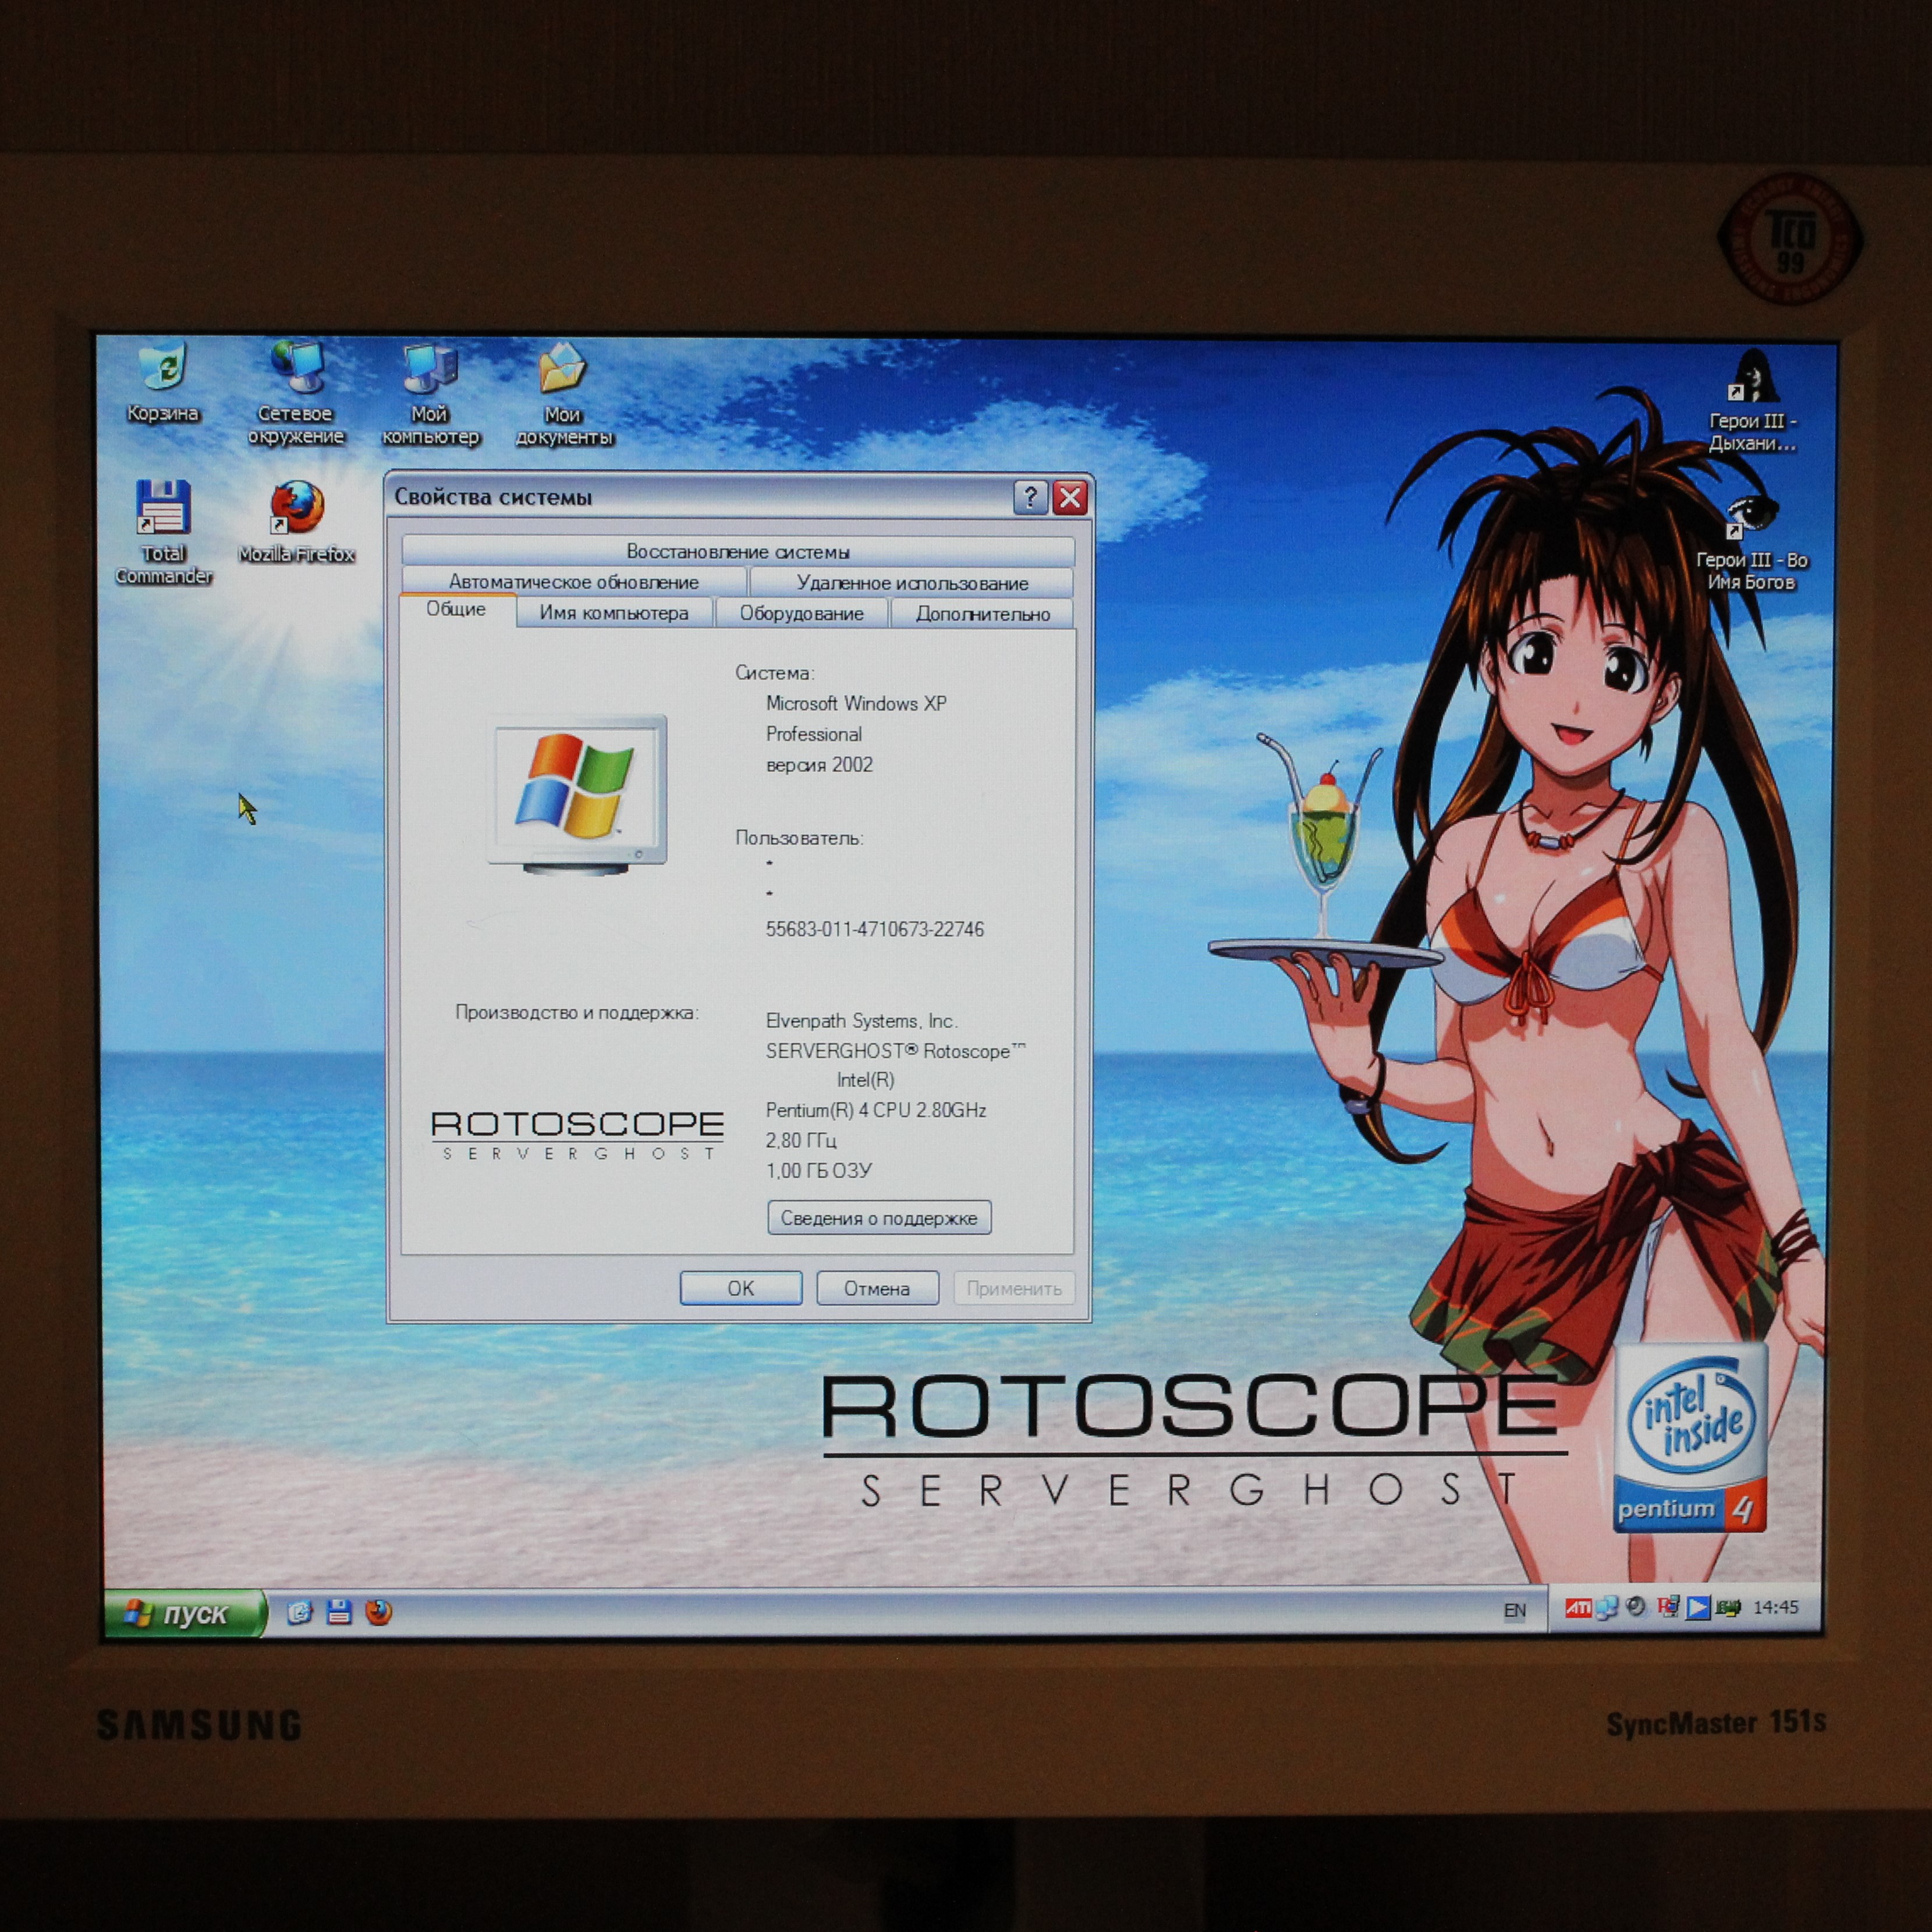This screenshot has width=1932, height=1932.
Task: Switch to Оборудование tab
Action: (x=801, y=614)
